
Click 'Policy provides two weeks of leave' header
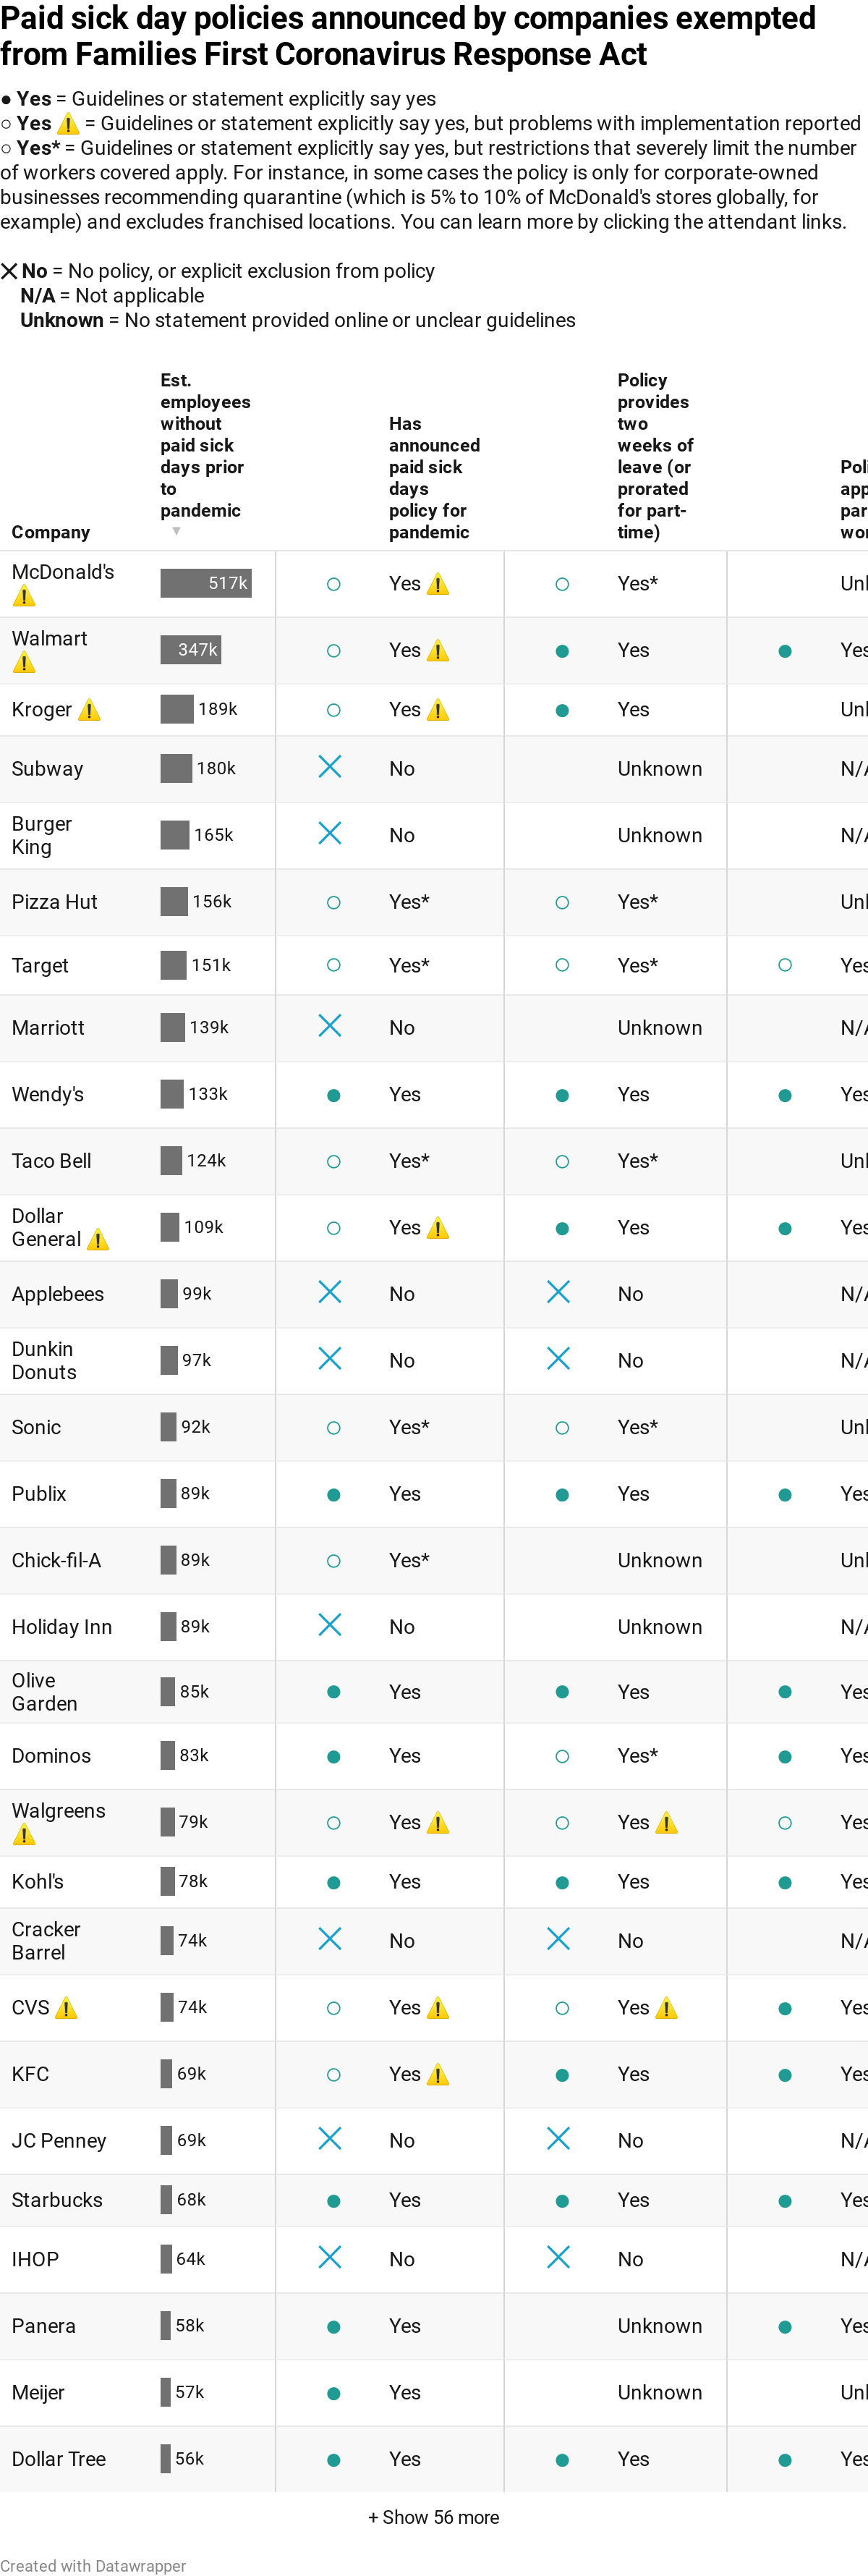pos(655,456)
